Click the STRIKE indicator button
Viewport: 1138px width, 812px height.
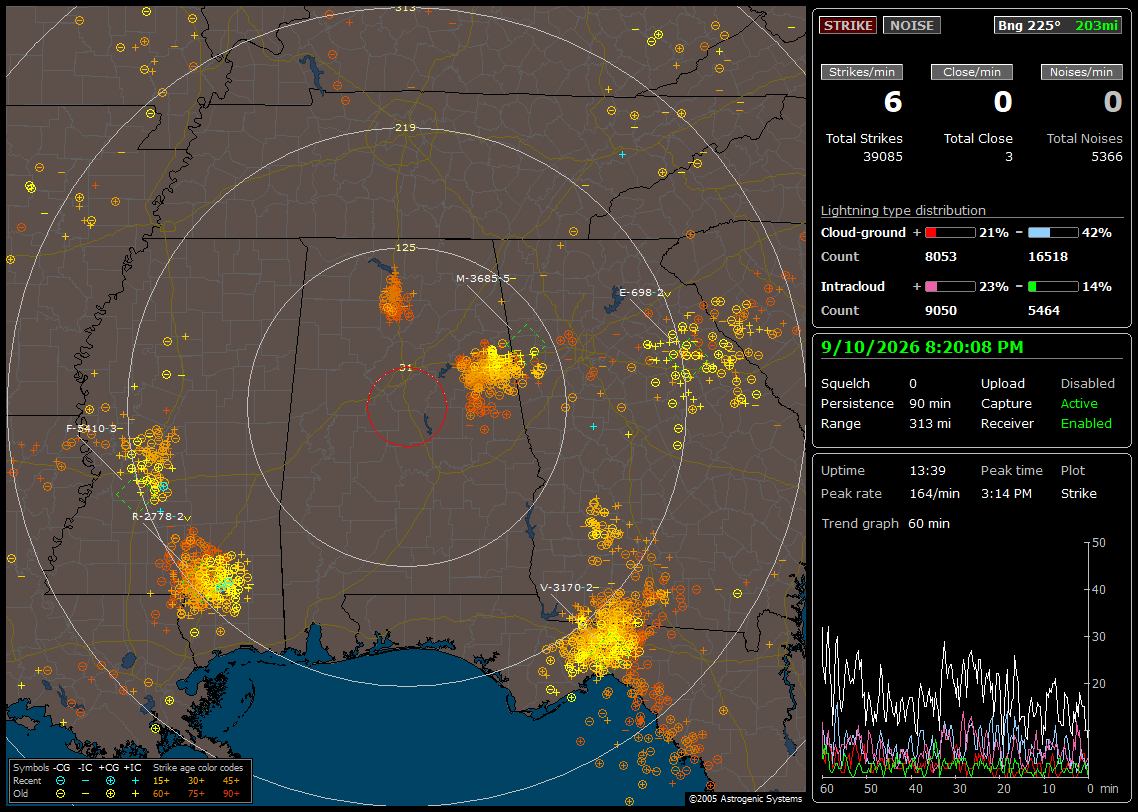click(x=848, y=25)
